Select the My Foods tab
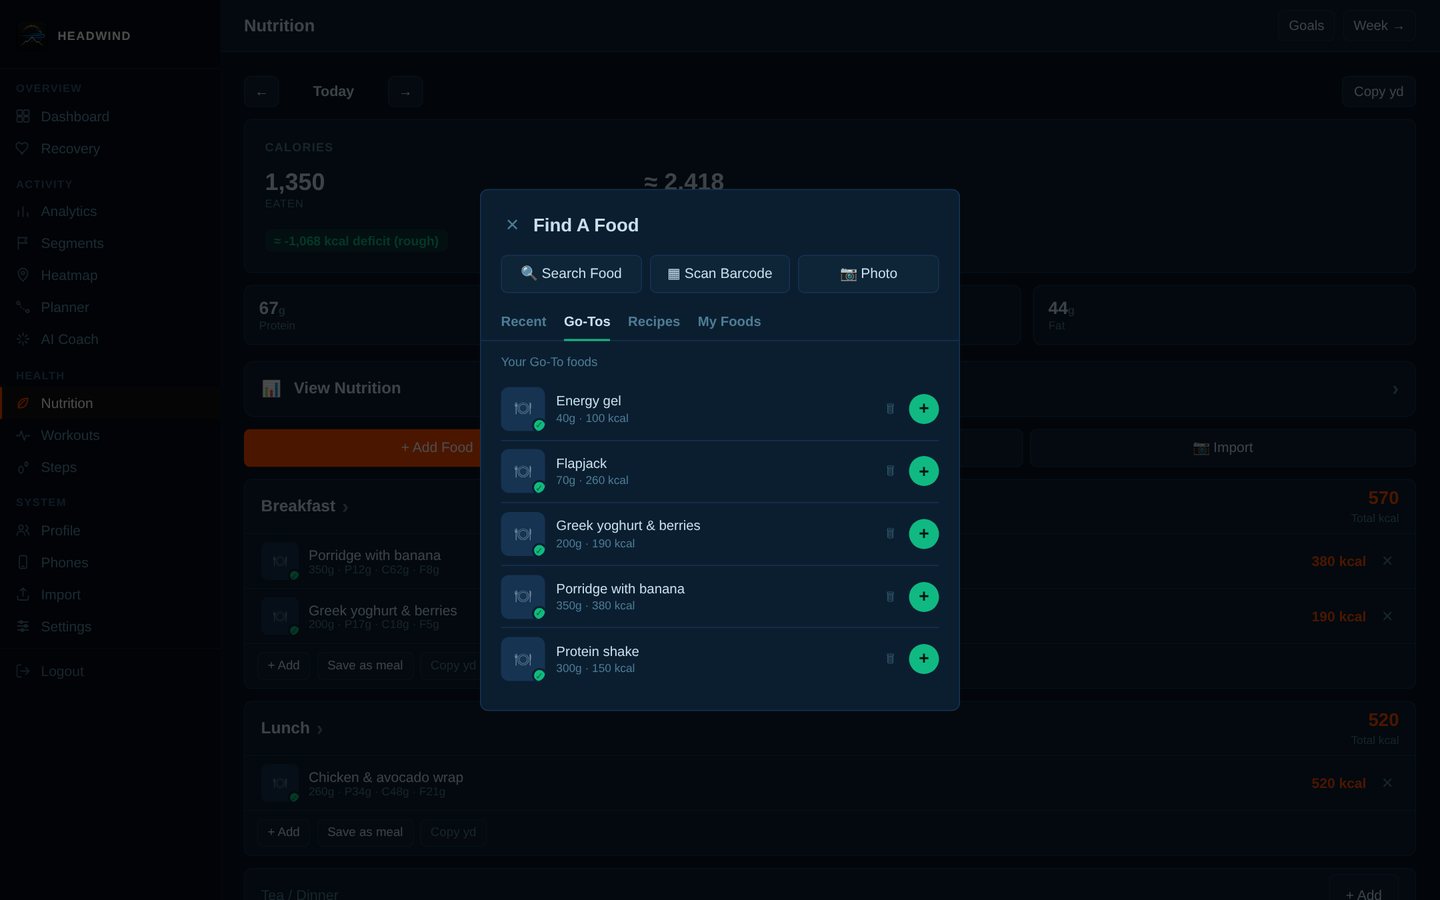Screen dimensions: 1440x900 [x=729, y=322]
